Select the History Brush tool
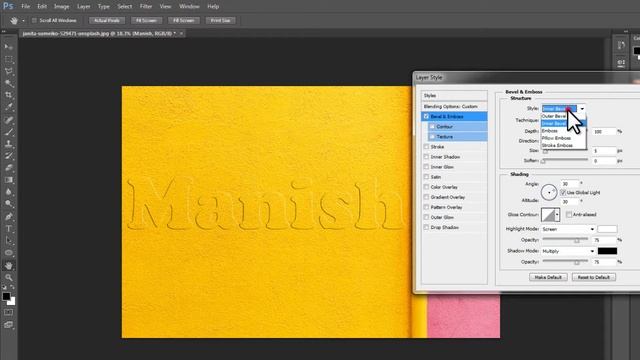The width and height of the screenshot is (640, 360). pos(9,156)
